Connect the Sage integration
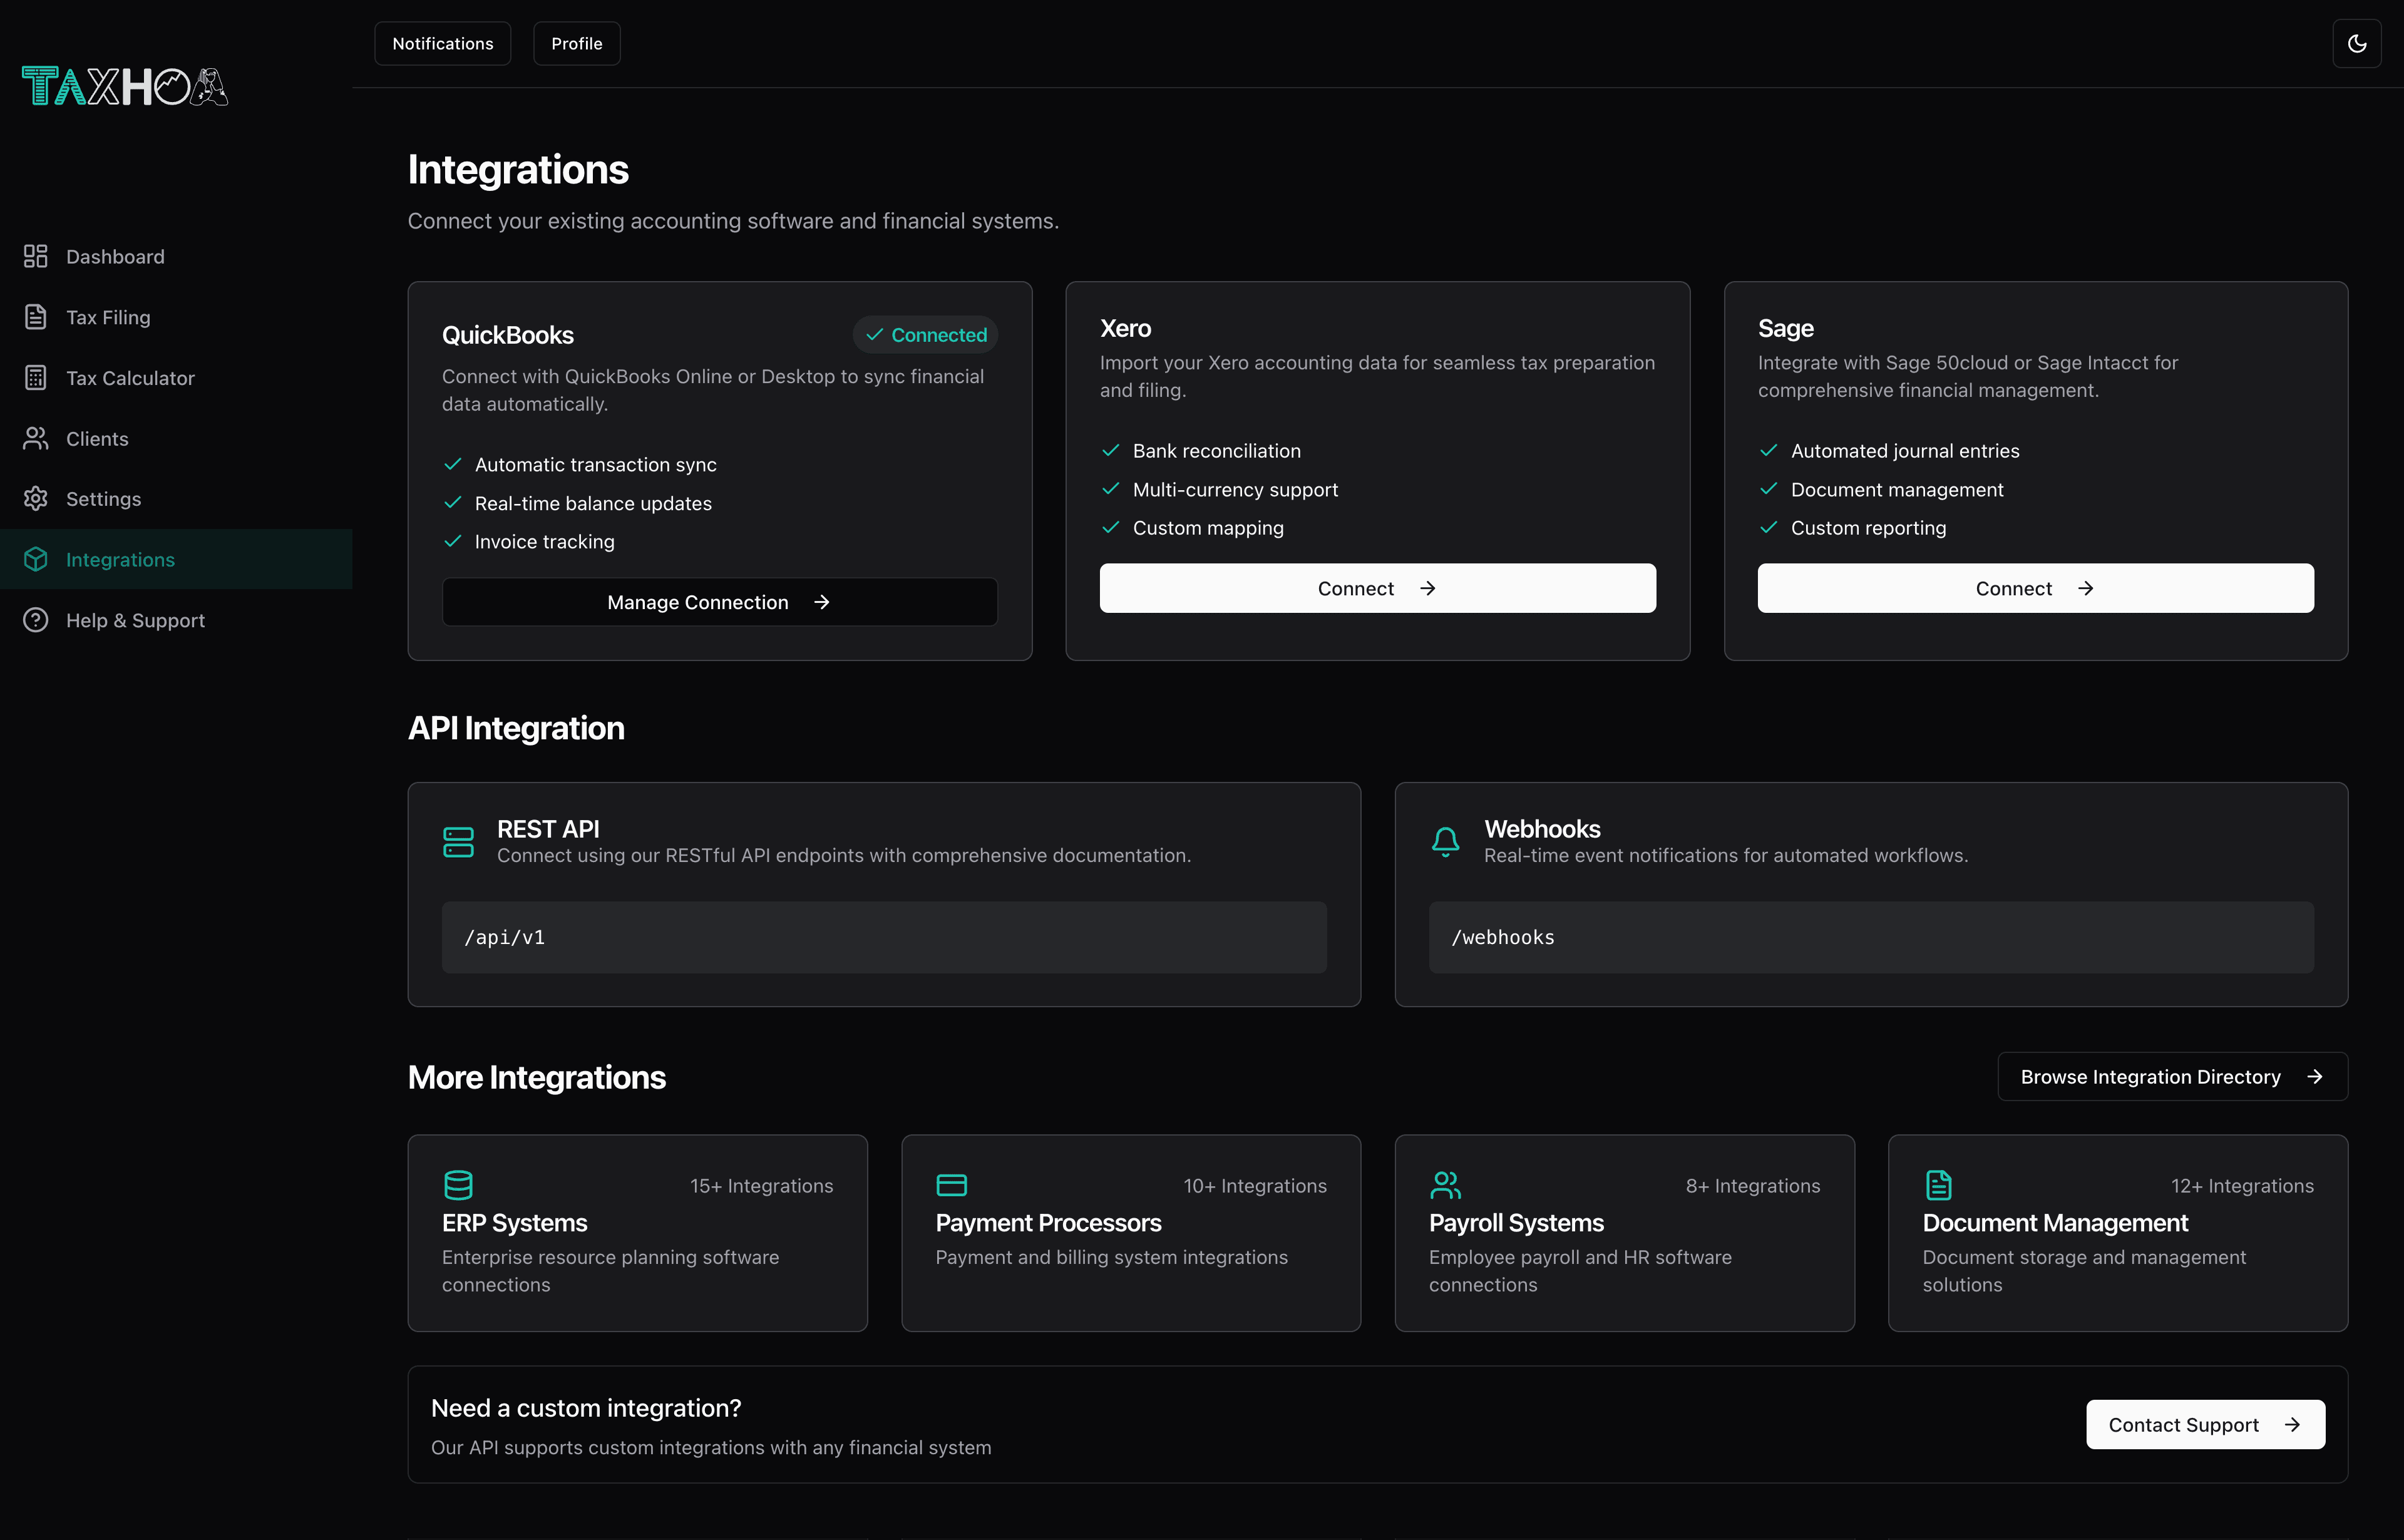2404x1540 pixels. pyautogui.click(x=2035, y=588)
